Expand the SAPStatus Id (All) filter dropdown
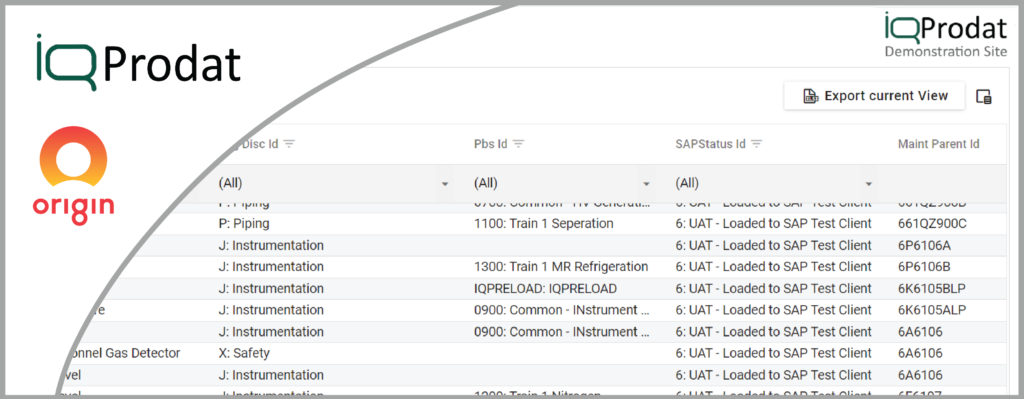This screenshot has height=399, width=1024. coord(869,184)
